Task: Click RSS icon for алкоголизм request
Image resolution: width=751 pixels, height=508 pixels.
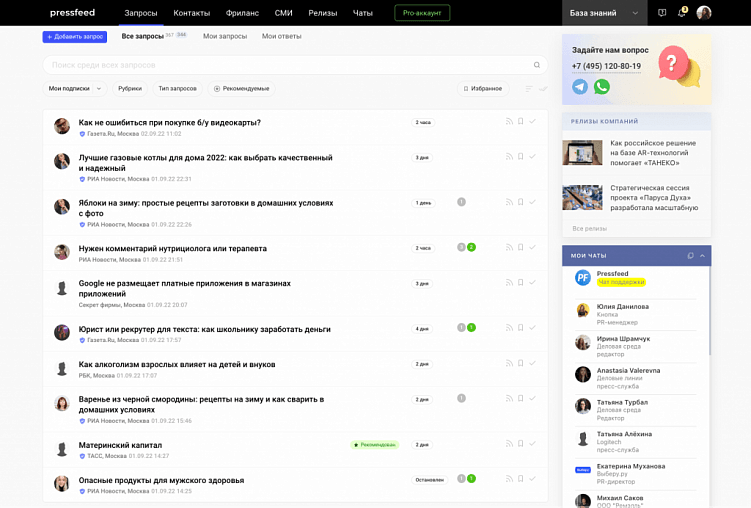Action: [x=509, y=363]
